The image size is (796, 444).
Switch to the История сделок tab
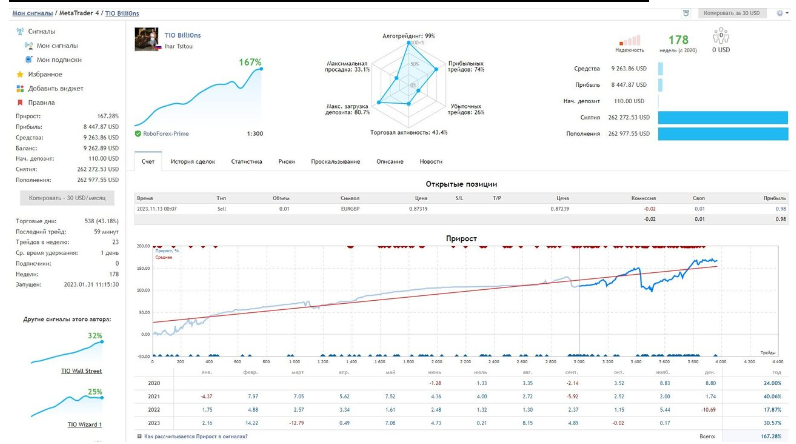(x=192, y=161)
